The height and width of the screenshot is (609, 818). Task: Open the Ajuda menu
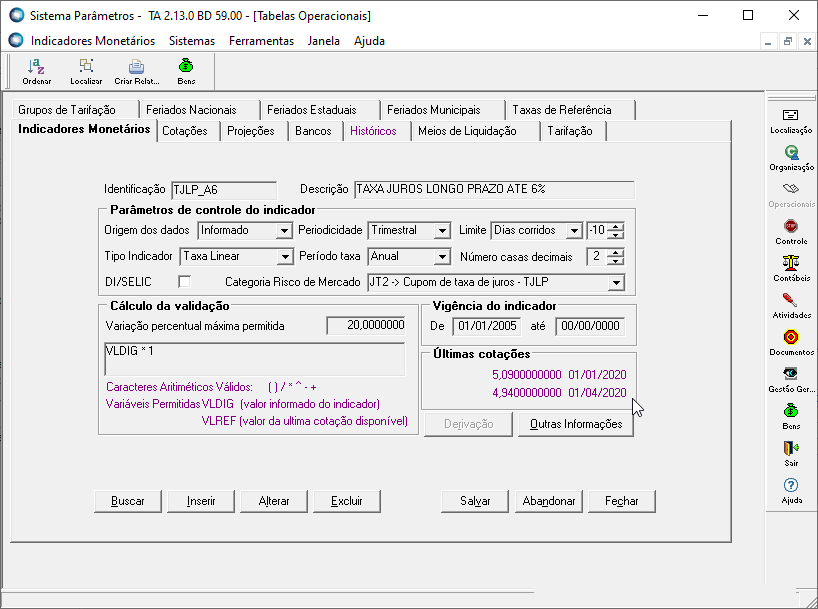[369, 41]
